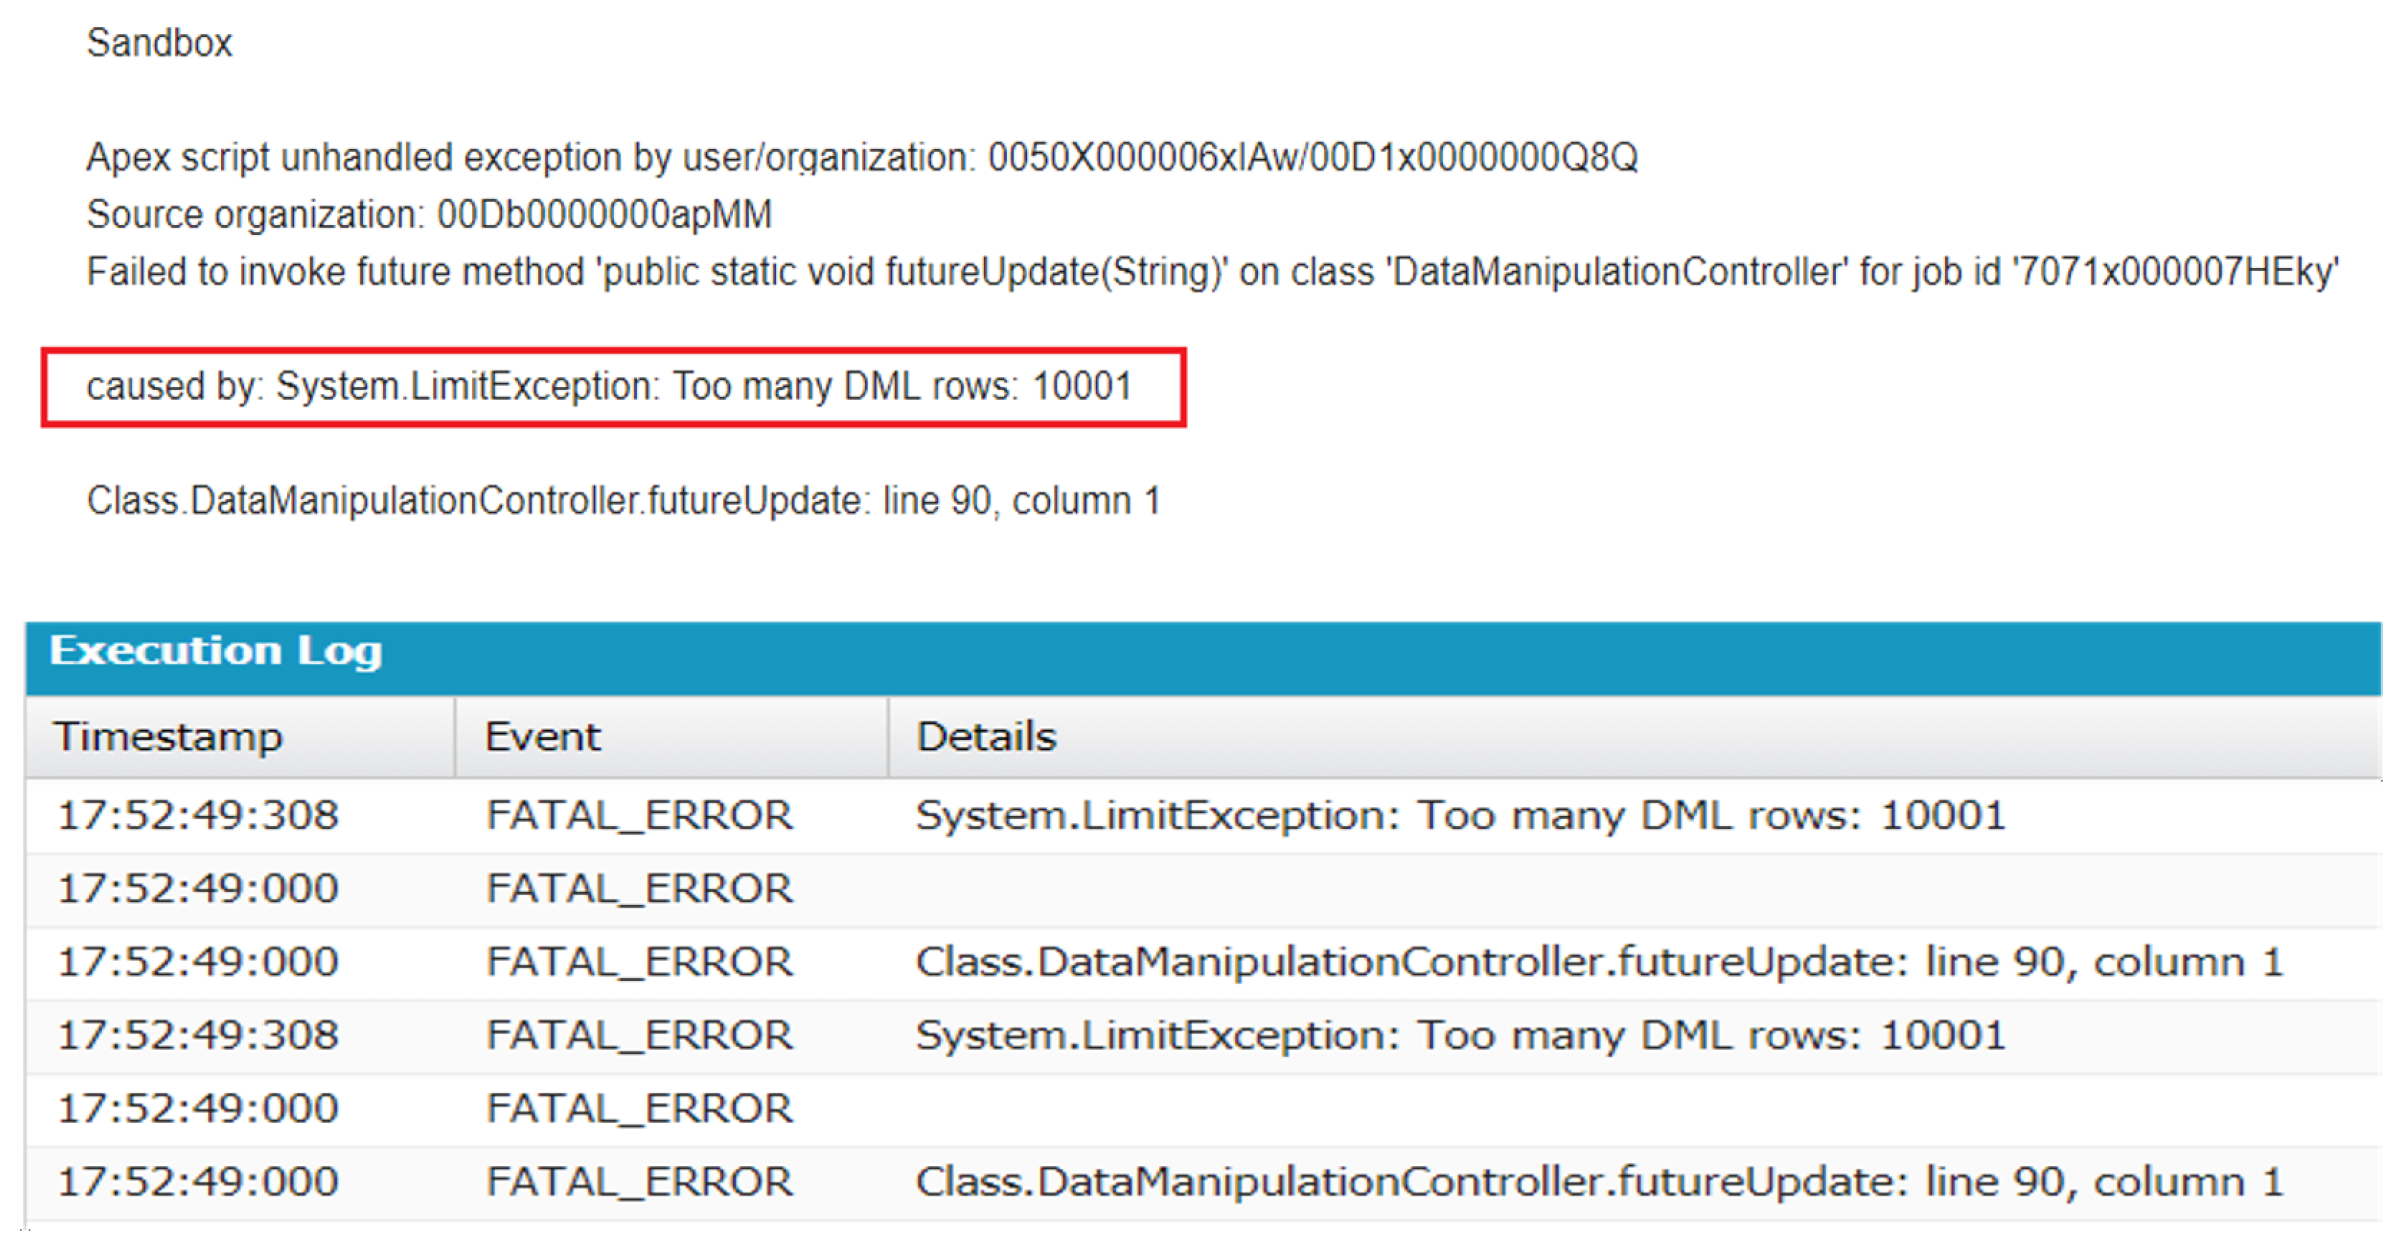Image resolution: width=2406 pixels, height=1250 pixels.
Task: Click the first 'Too many DML rows: 10001' detail cell
Action: (1460, 816)
